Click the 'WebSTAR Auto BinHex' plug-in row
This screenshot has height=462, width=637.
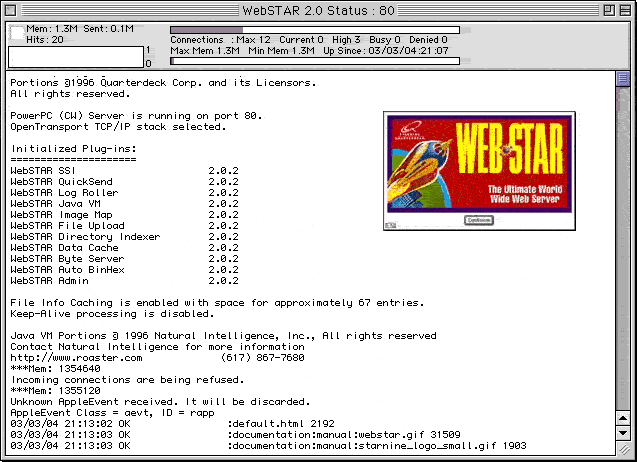124,269
